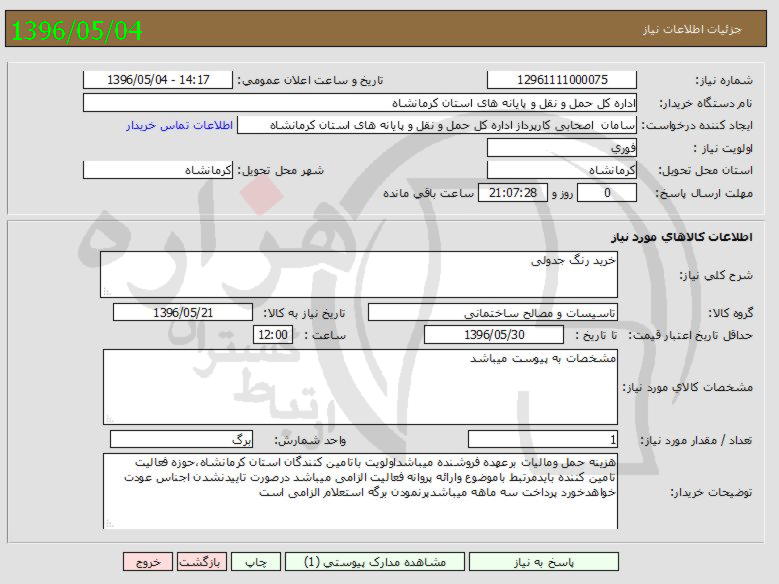Image resolution: width=779 pixels, height=584 pixels.
Task: Click the شهر محل تحویل field
Action: pyautogui.click(x=158, y=170)
